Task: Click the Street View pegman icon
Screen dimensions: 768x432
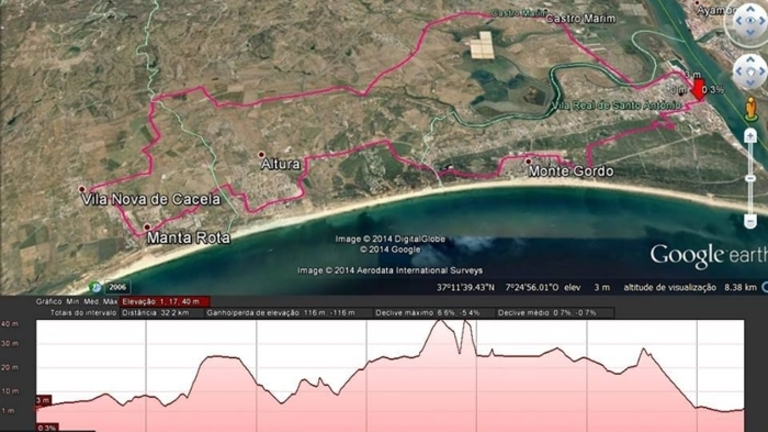Action: click(750, 107)
